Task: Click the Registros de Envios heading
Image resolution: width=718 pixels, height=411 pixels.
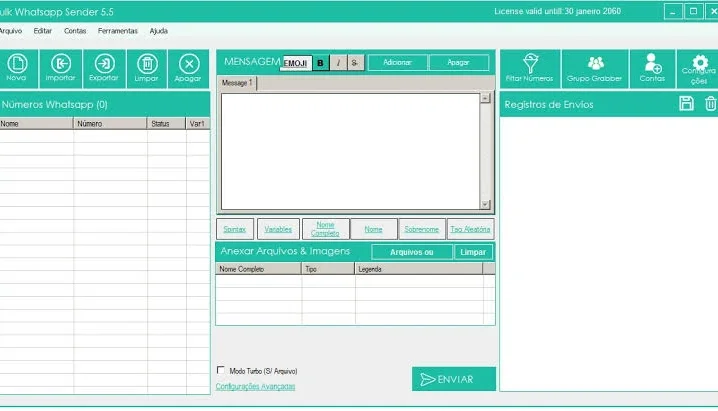Action: click(x=549, y=105)
